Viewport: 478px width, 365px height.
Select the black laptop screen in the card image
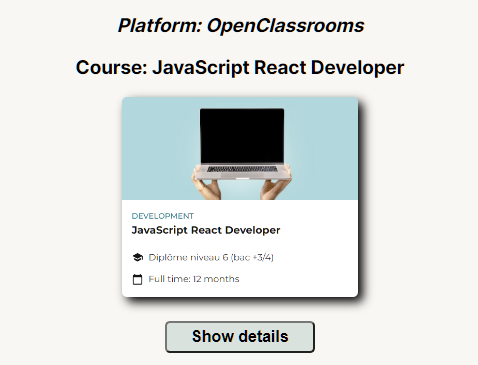coord(242,136)
